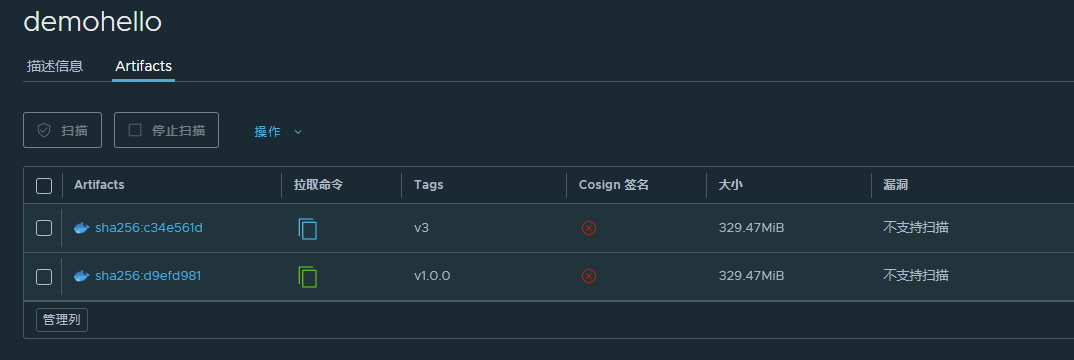Click square icon on stop scan button

(x=135, y=130)
